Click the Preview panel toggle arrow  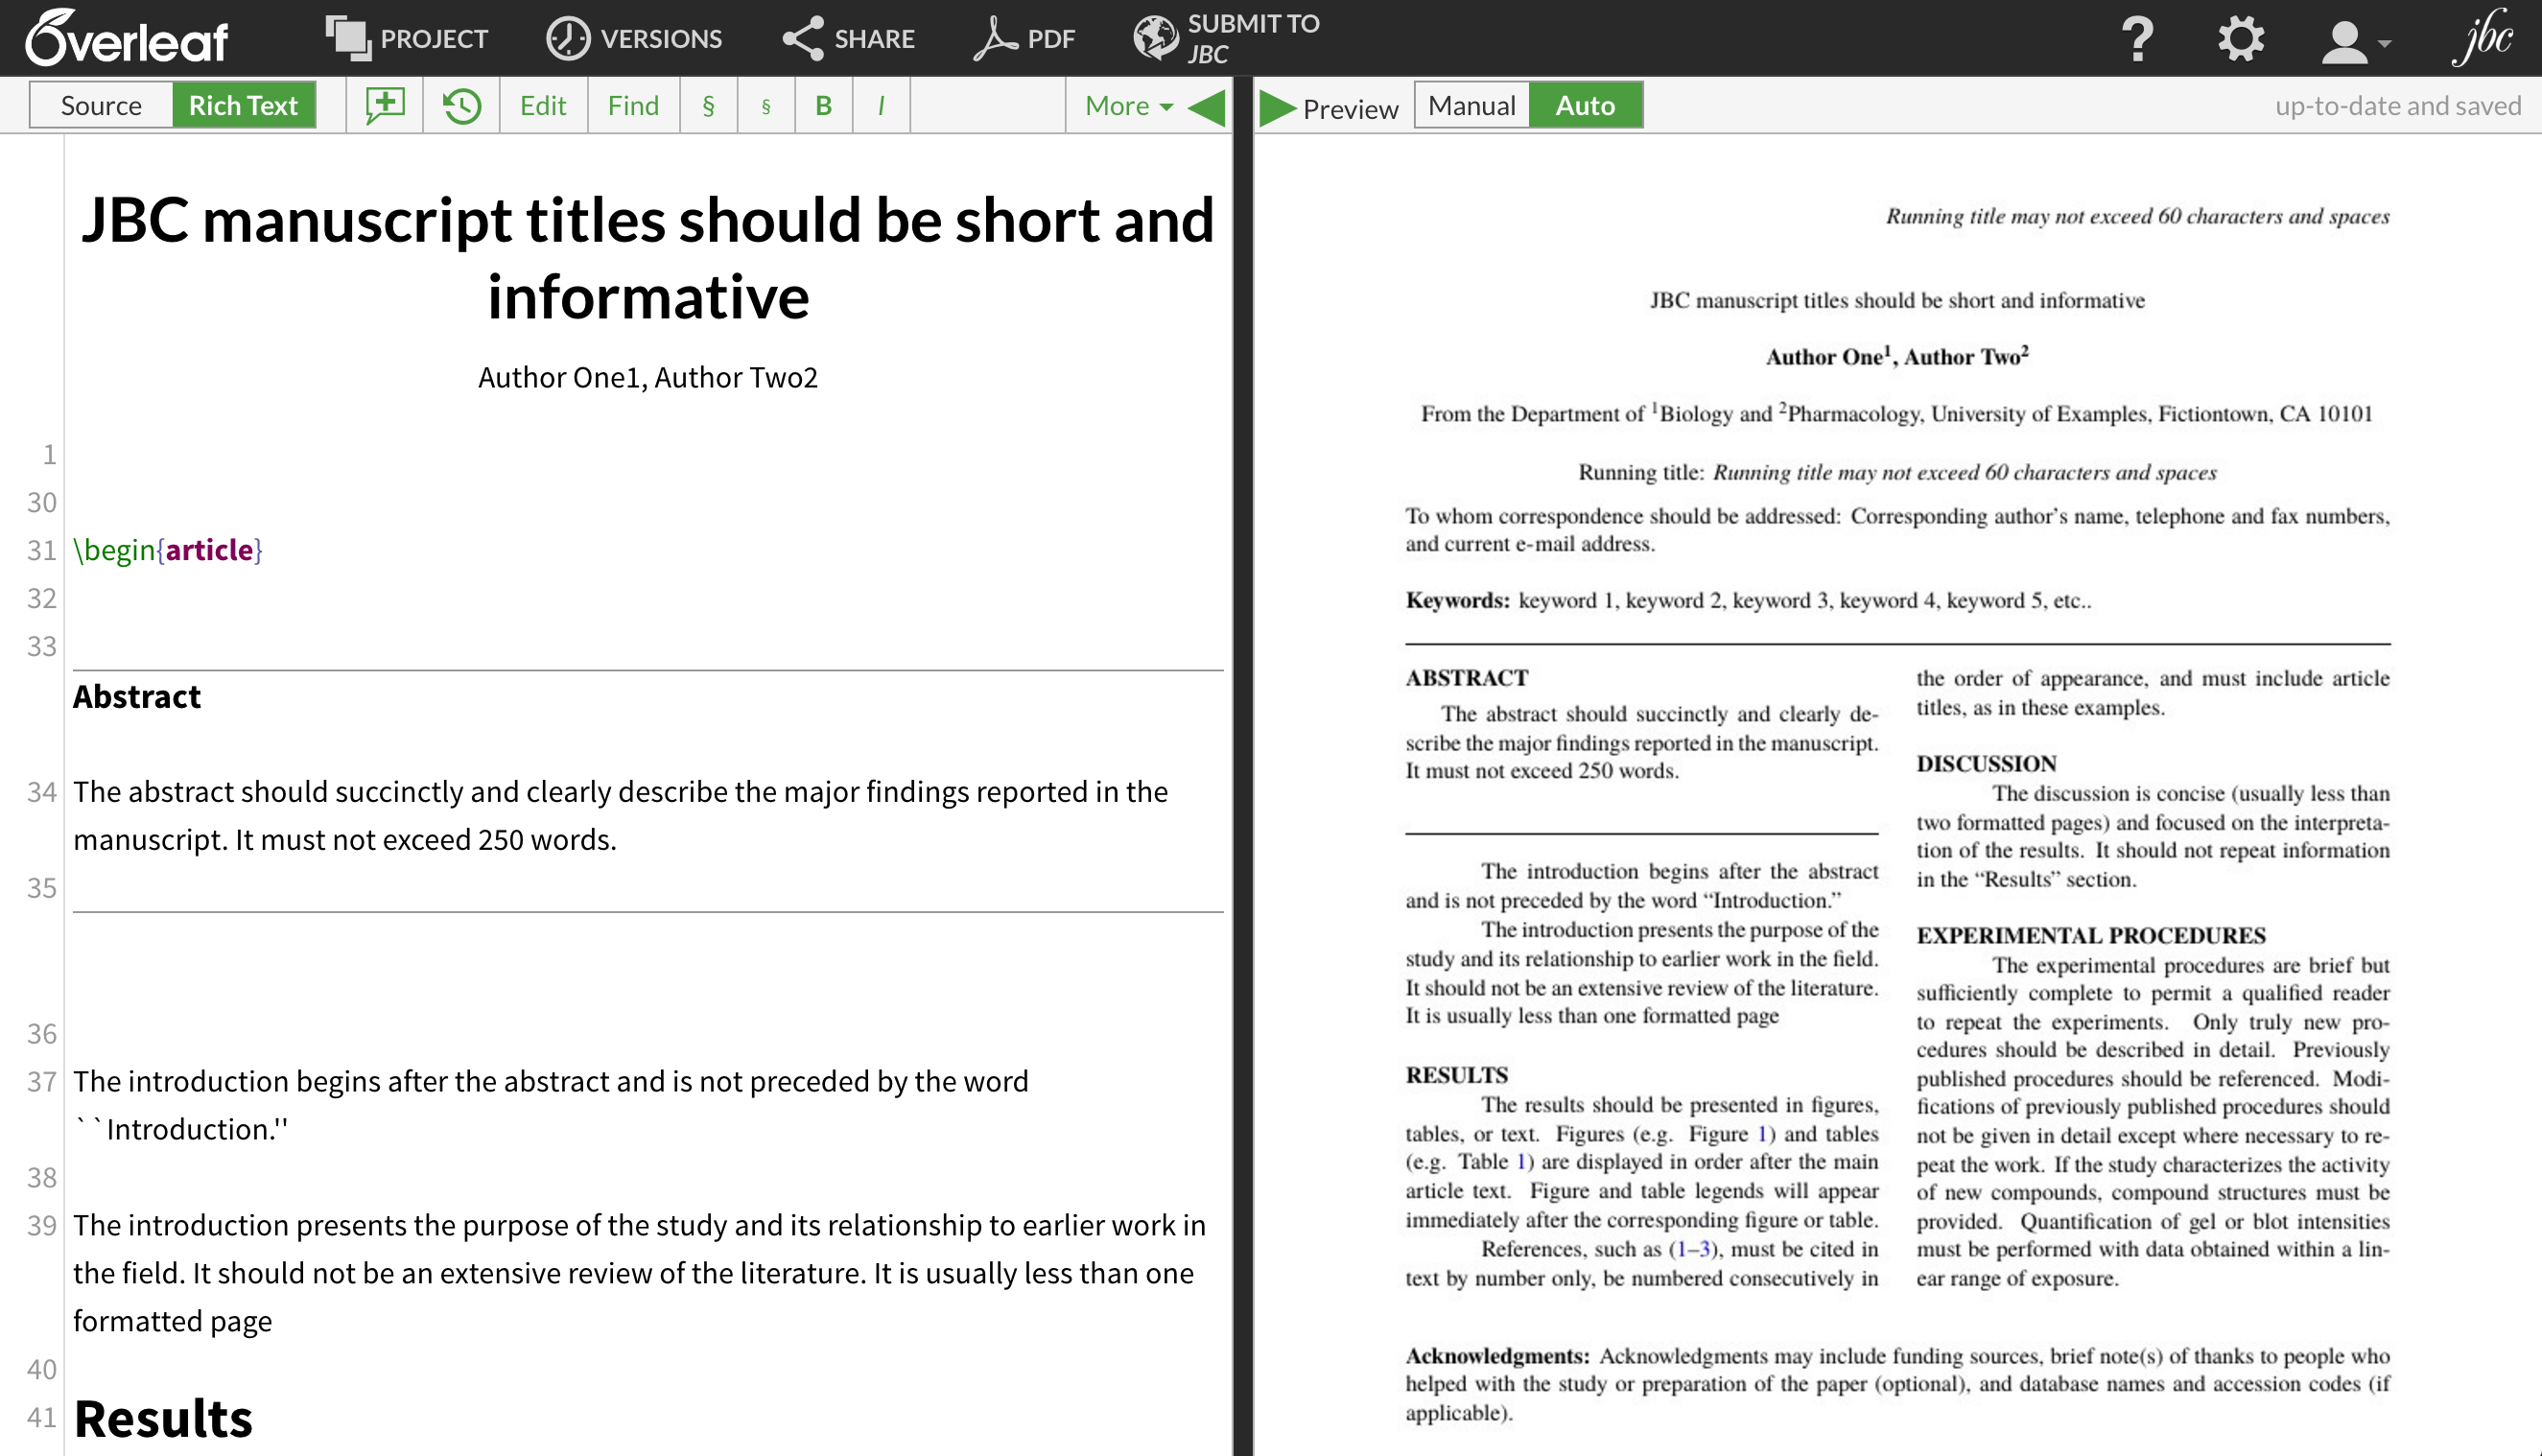click(1276, 106)
